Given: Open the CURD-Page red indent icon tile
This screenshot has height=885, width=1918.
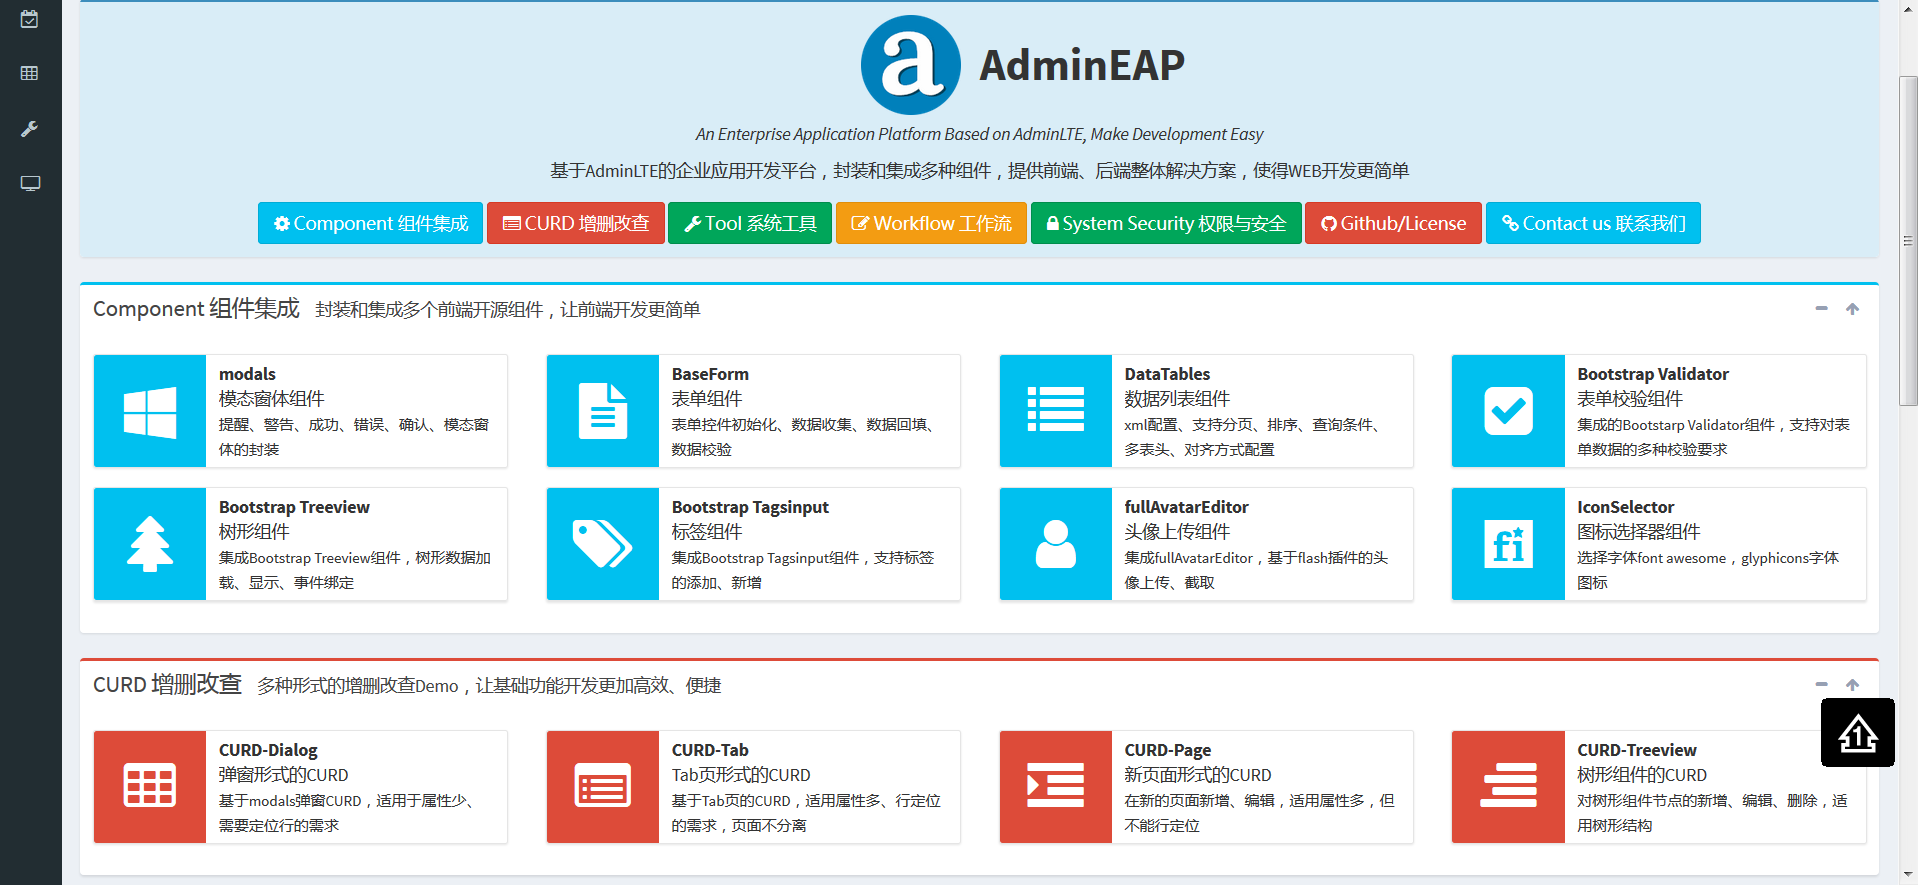Looking at the screenshot, I should point(1056,787).
